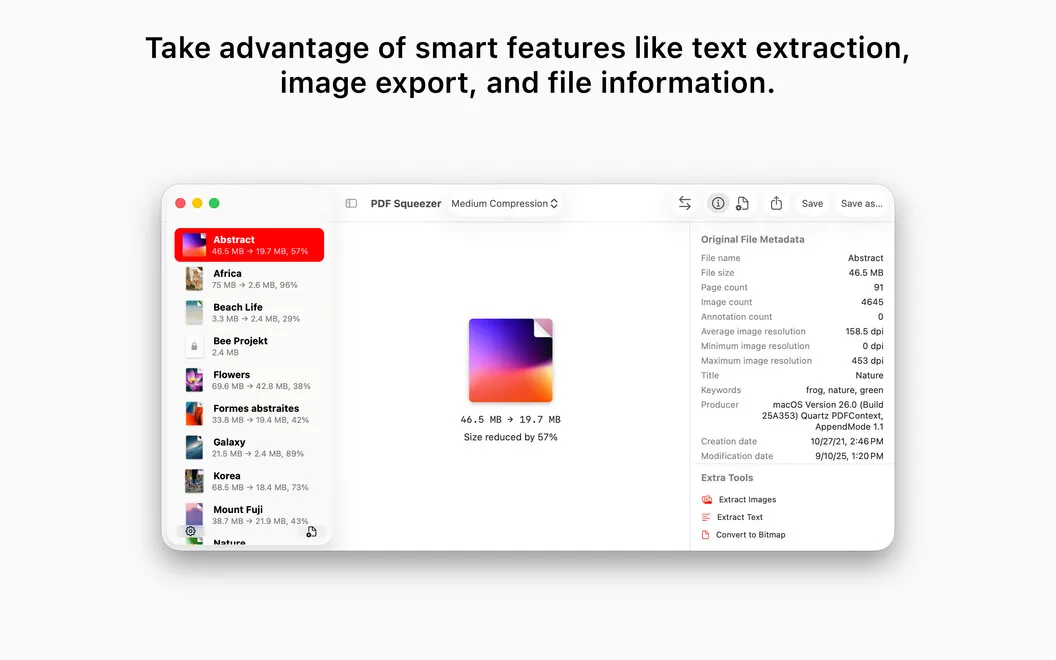The width and height of the screenshot is (1056, 660).
Task: Click the Africa thumbnail icon
Action: pos(194,279)
